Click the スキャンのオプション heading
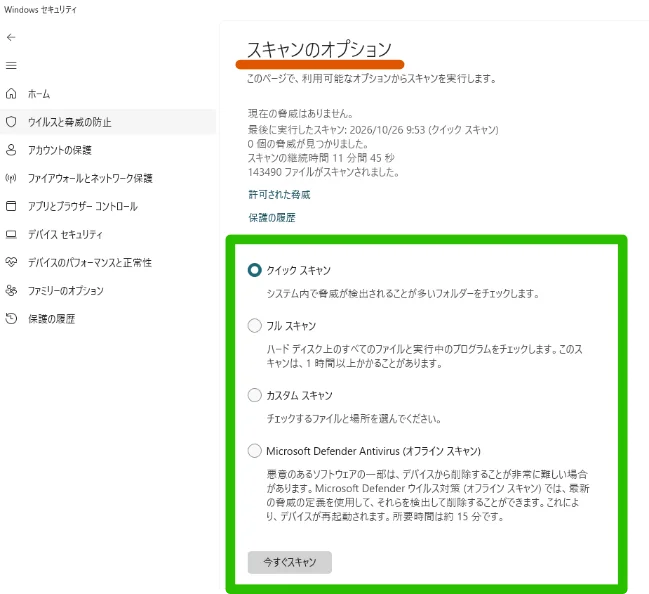The image size is (649, 594). 319,49
